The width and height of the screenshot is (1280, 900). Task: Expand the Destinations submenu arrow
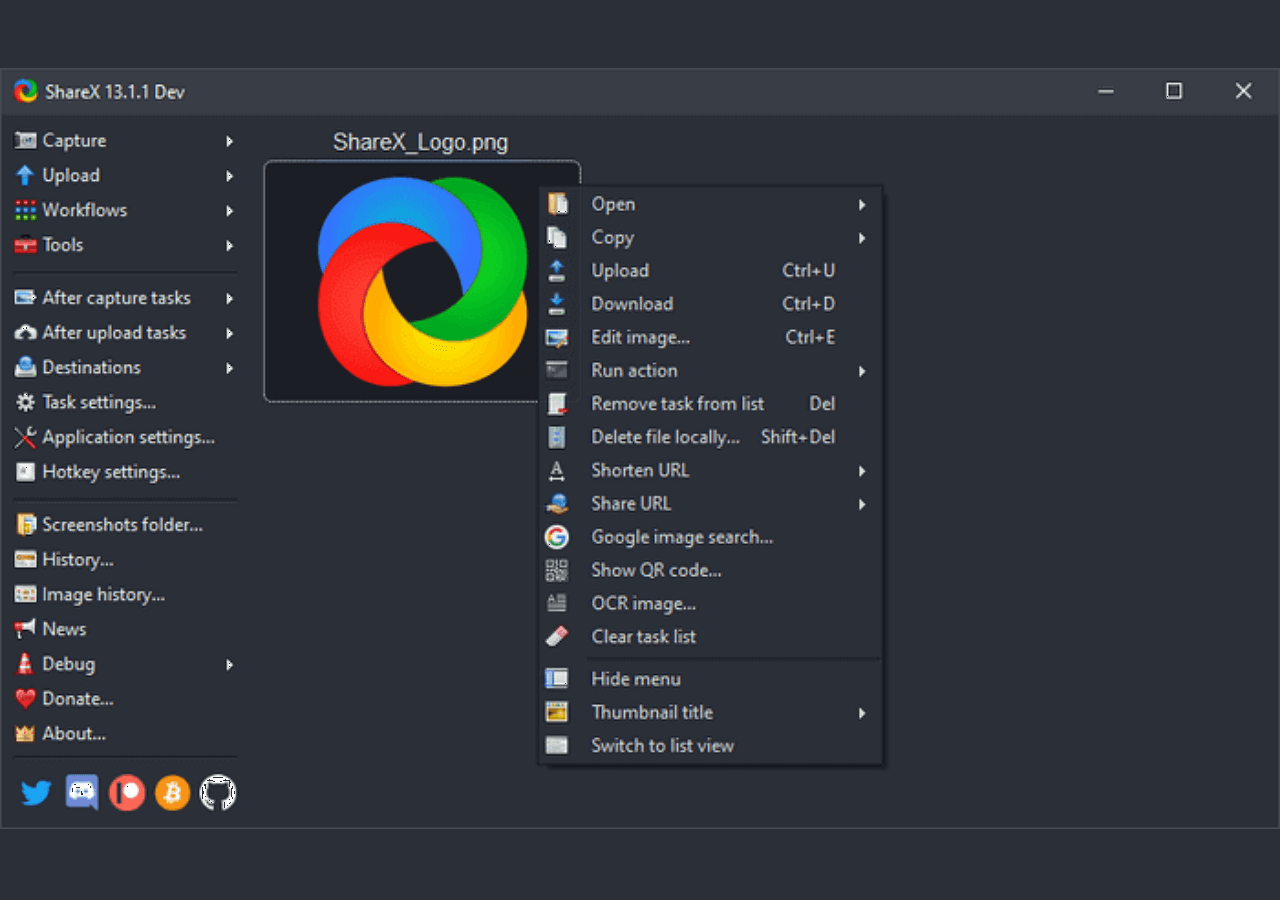[x=230, y=367]
